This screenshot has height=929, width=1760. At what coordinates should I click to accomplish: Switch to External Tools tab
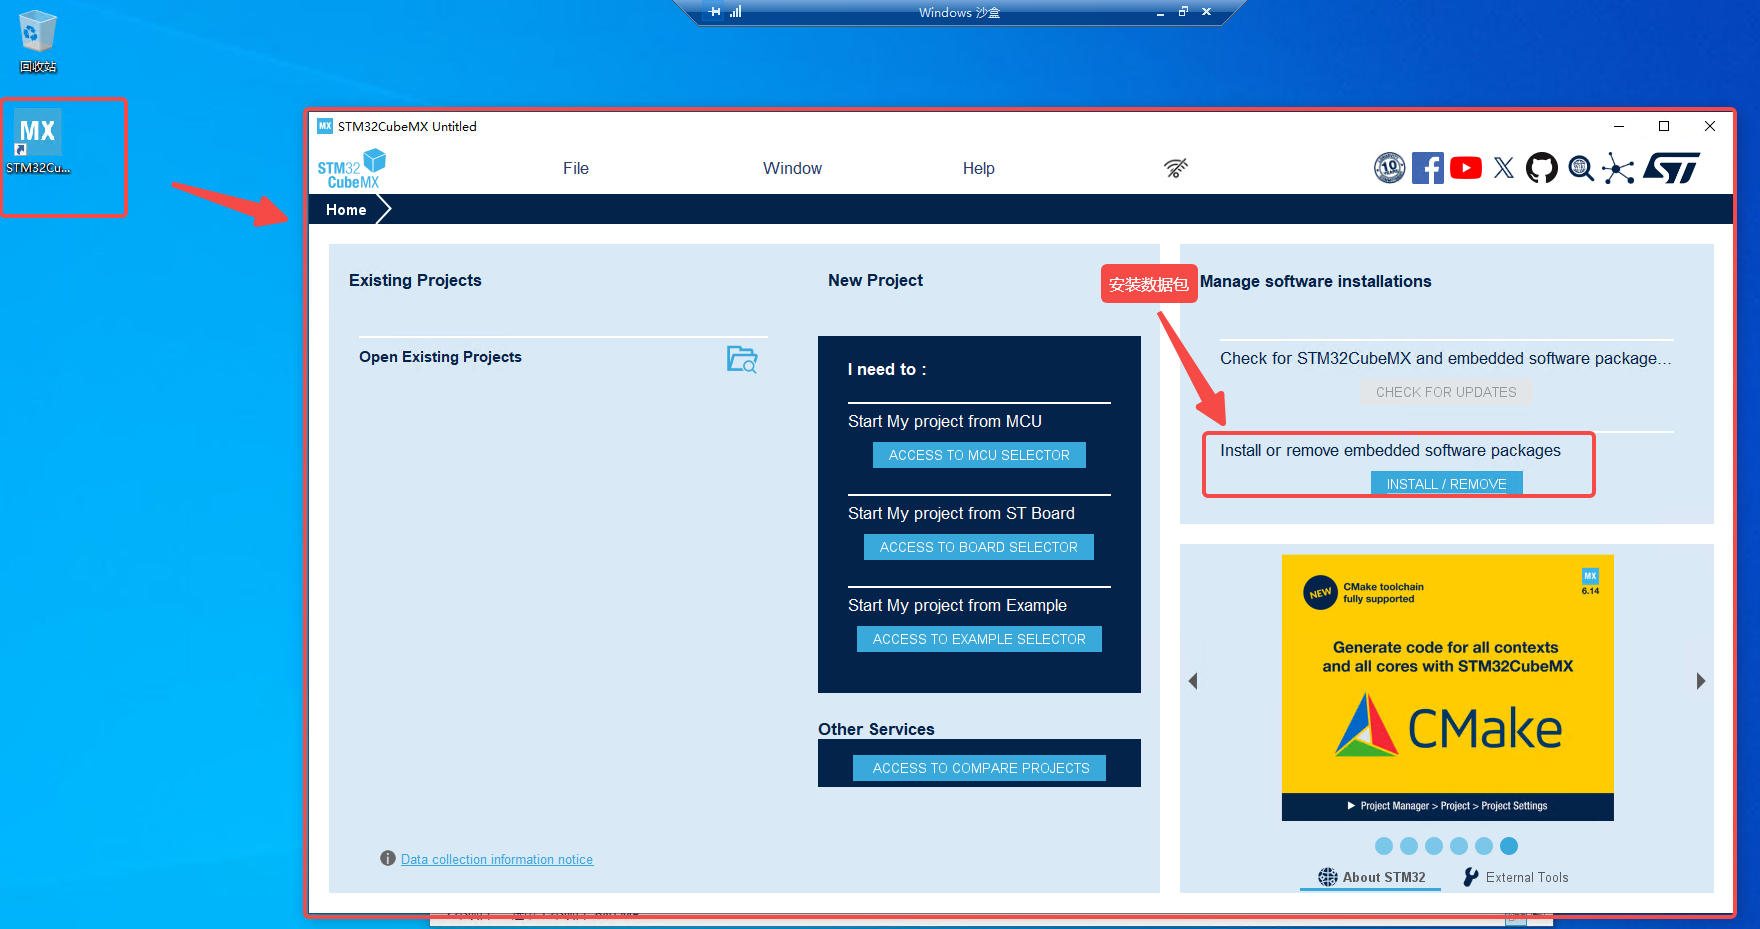point(1516,877)
